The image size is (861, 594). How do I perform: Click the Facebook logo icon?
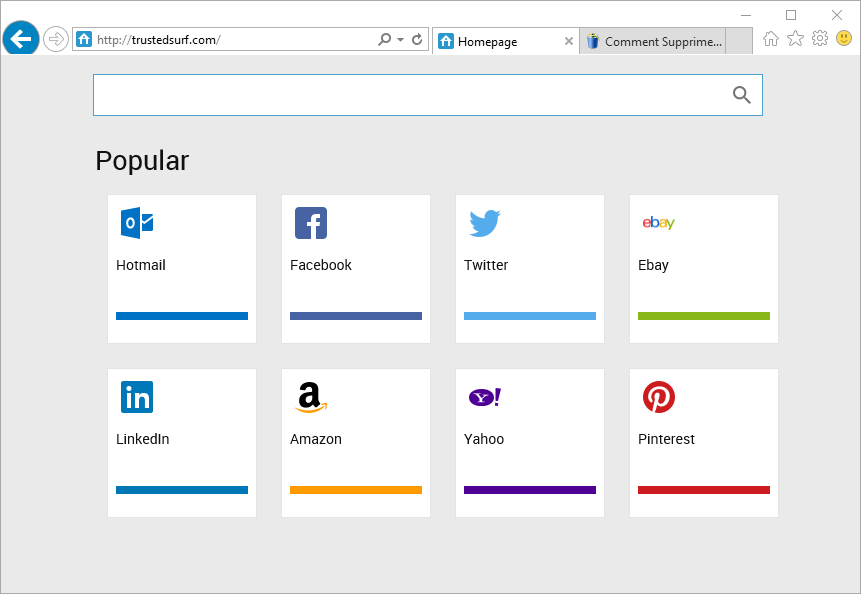tap(311, 223)
